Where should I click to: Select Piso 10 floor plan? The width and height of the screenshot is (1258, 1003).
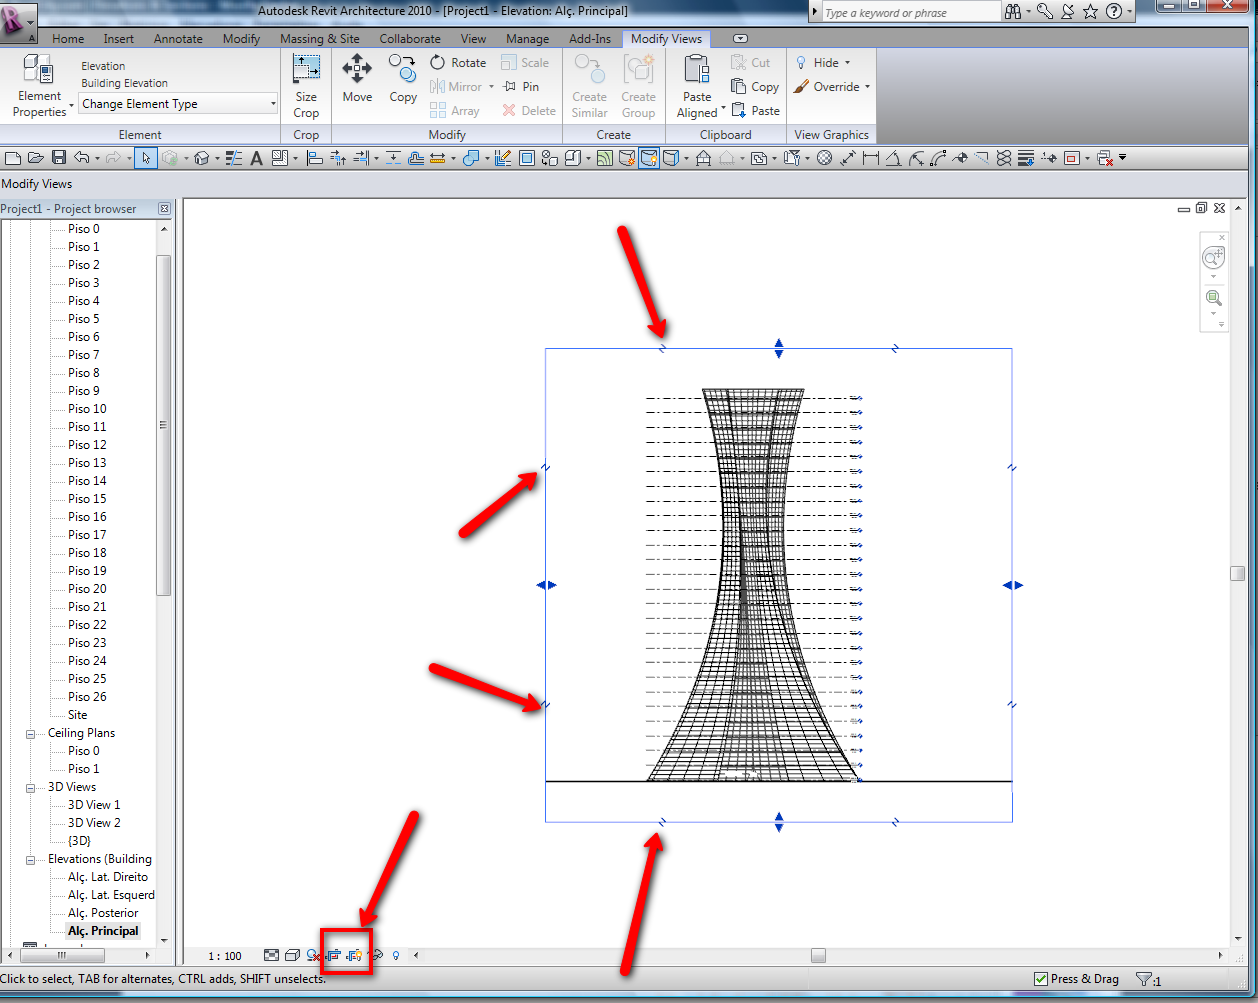point(87,409)
